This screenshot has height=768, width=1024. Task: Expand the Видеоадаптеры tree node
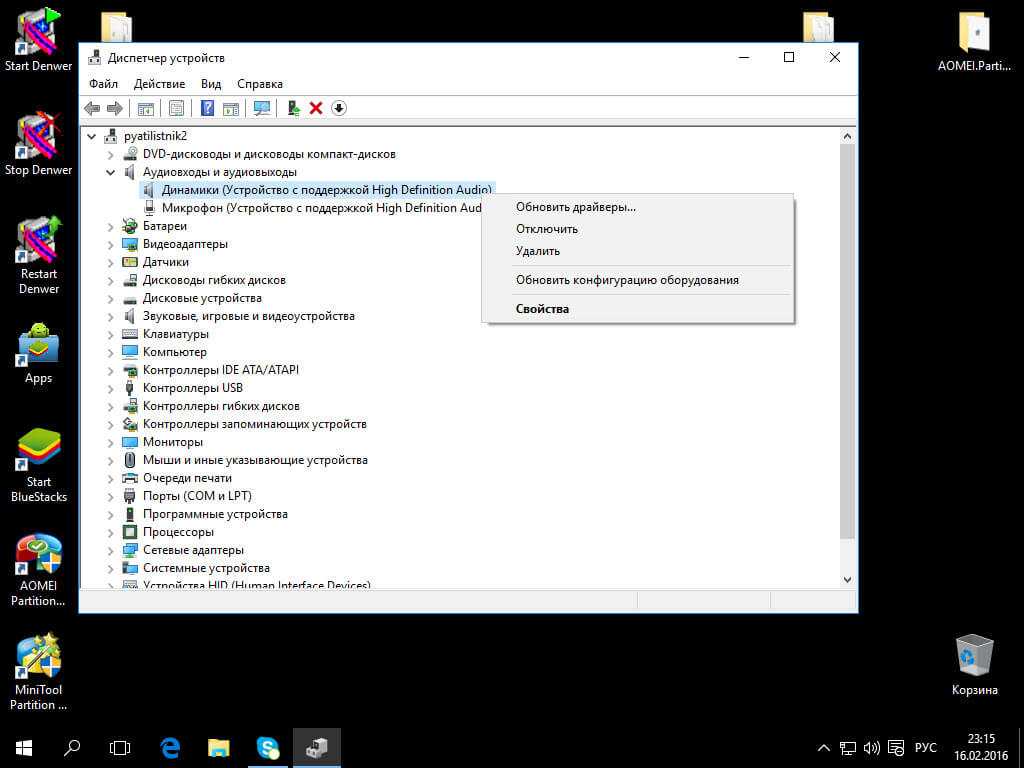111,244
